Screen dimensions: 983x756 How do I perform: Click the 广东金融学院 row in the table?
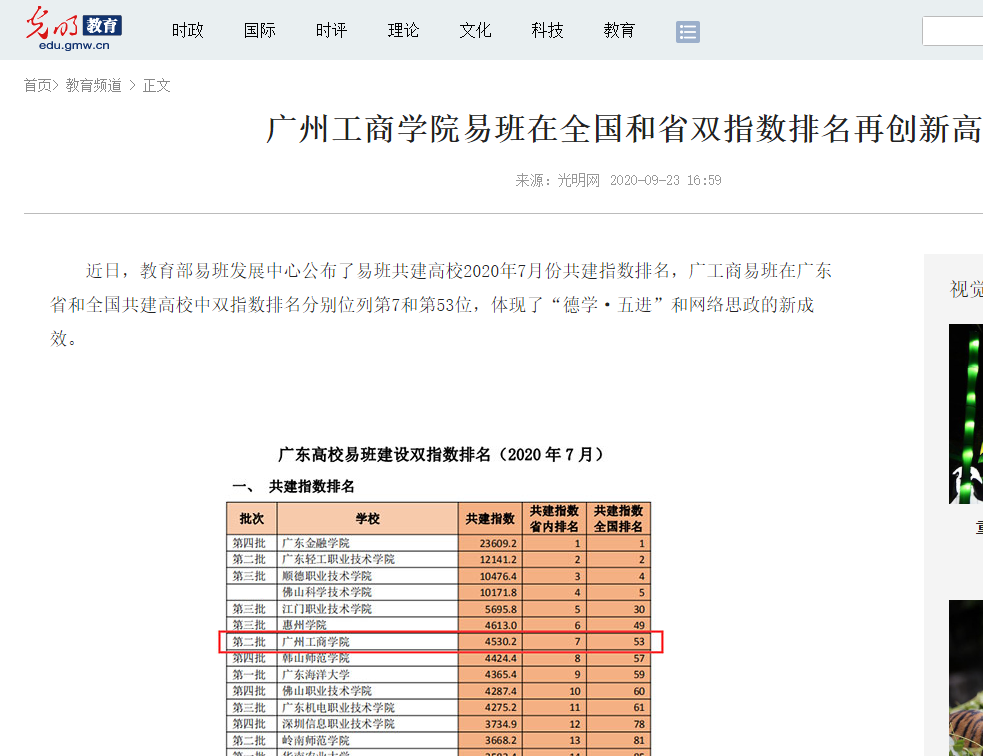440,543
